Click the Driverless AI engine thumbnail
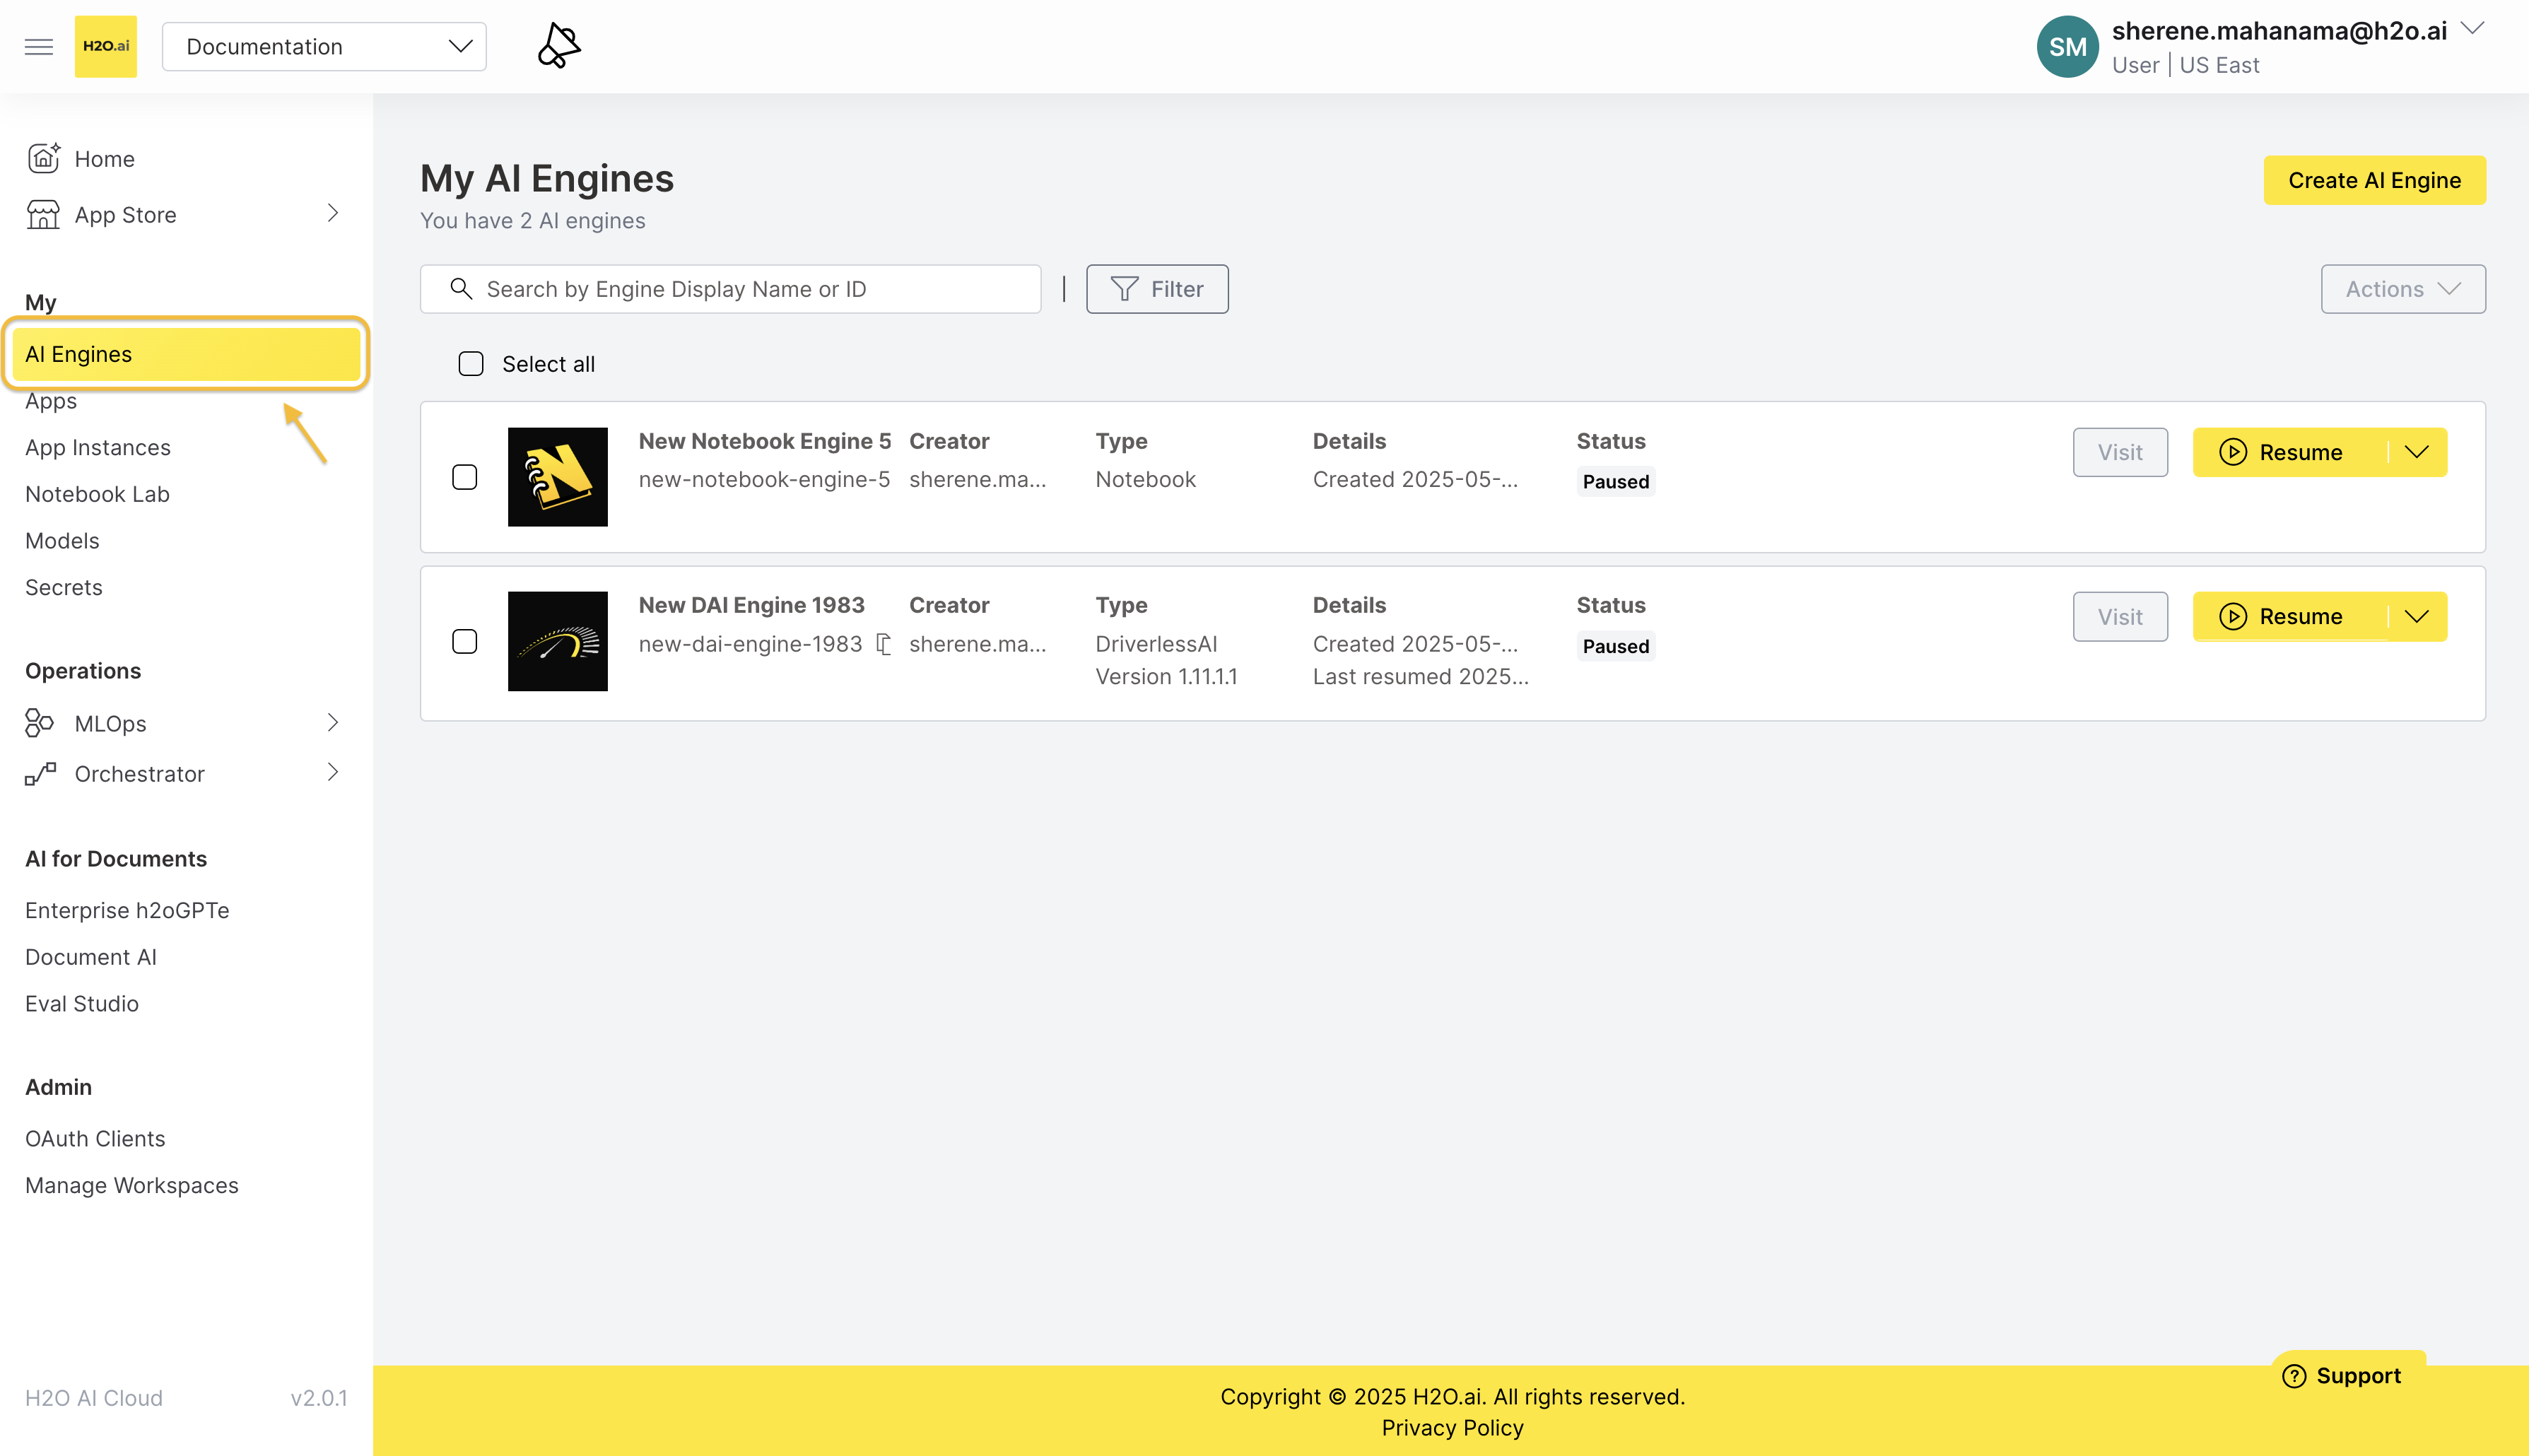Screen dimensions: 2529x1456 558,641
